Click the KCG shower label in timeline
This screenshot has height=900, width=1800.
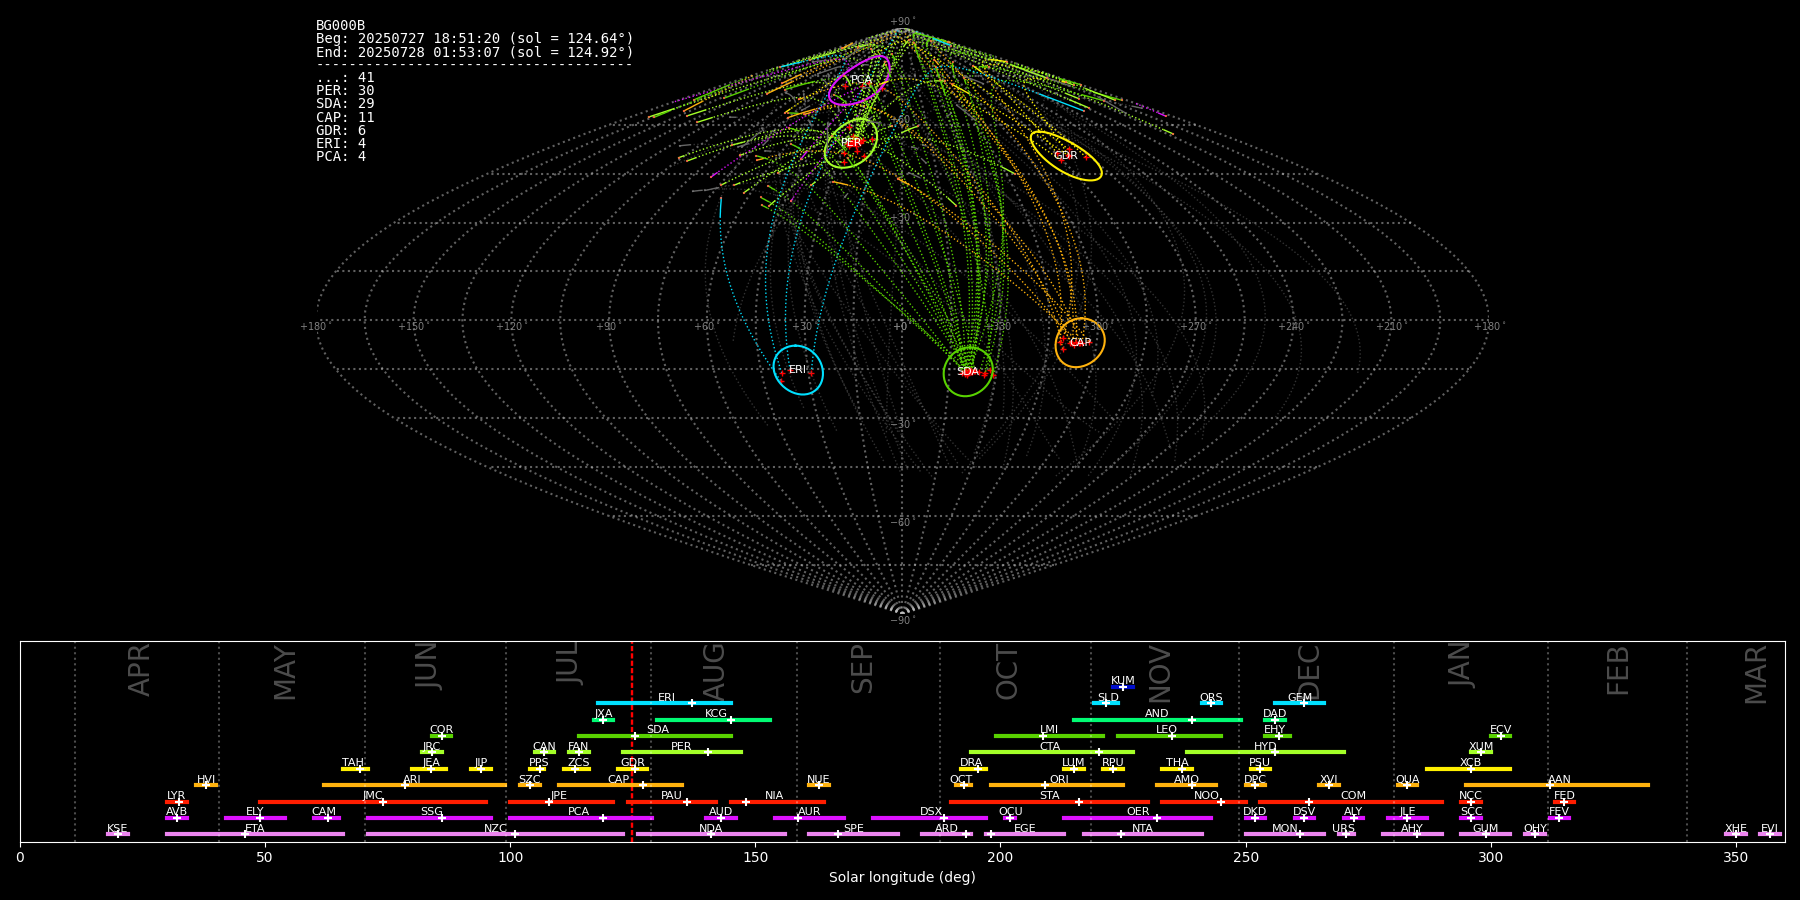[x=716, y=714]
